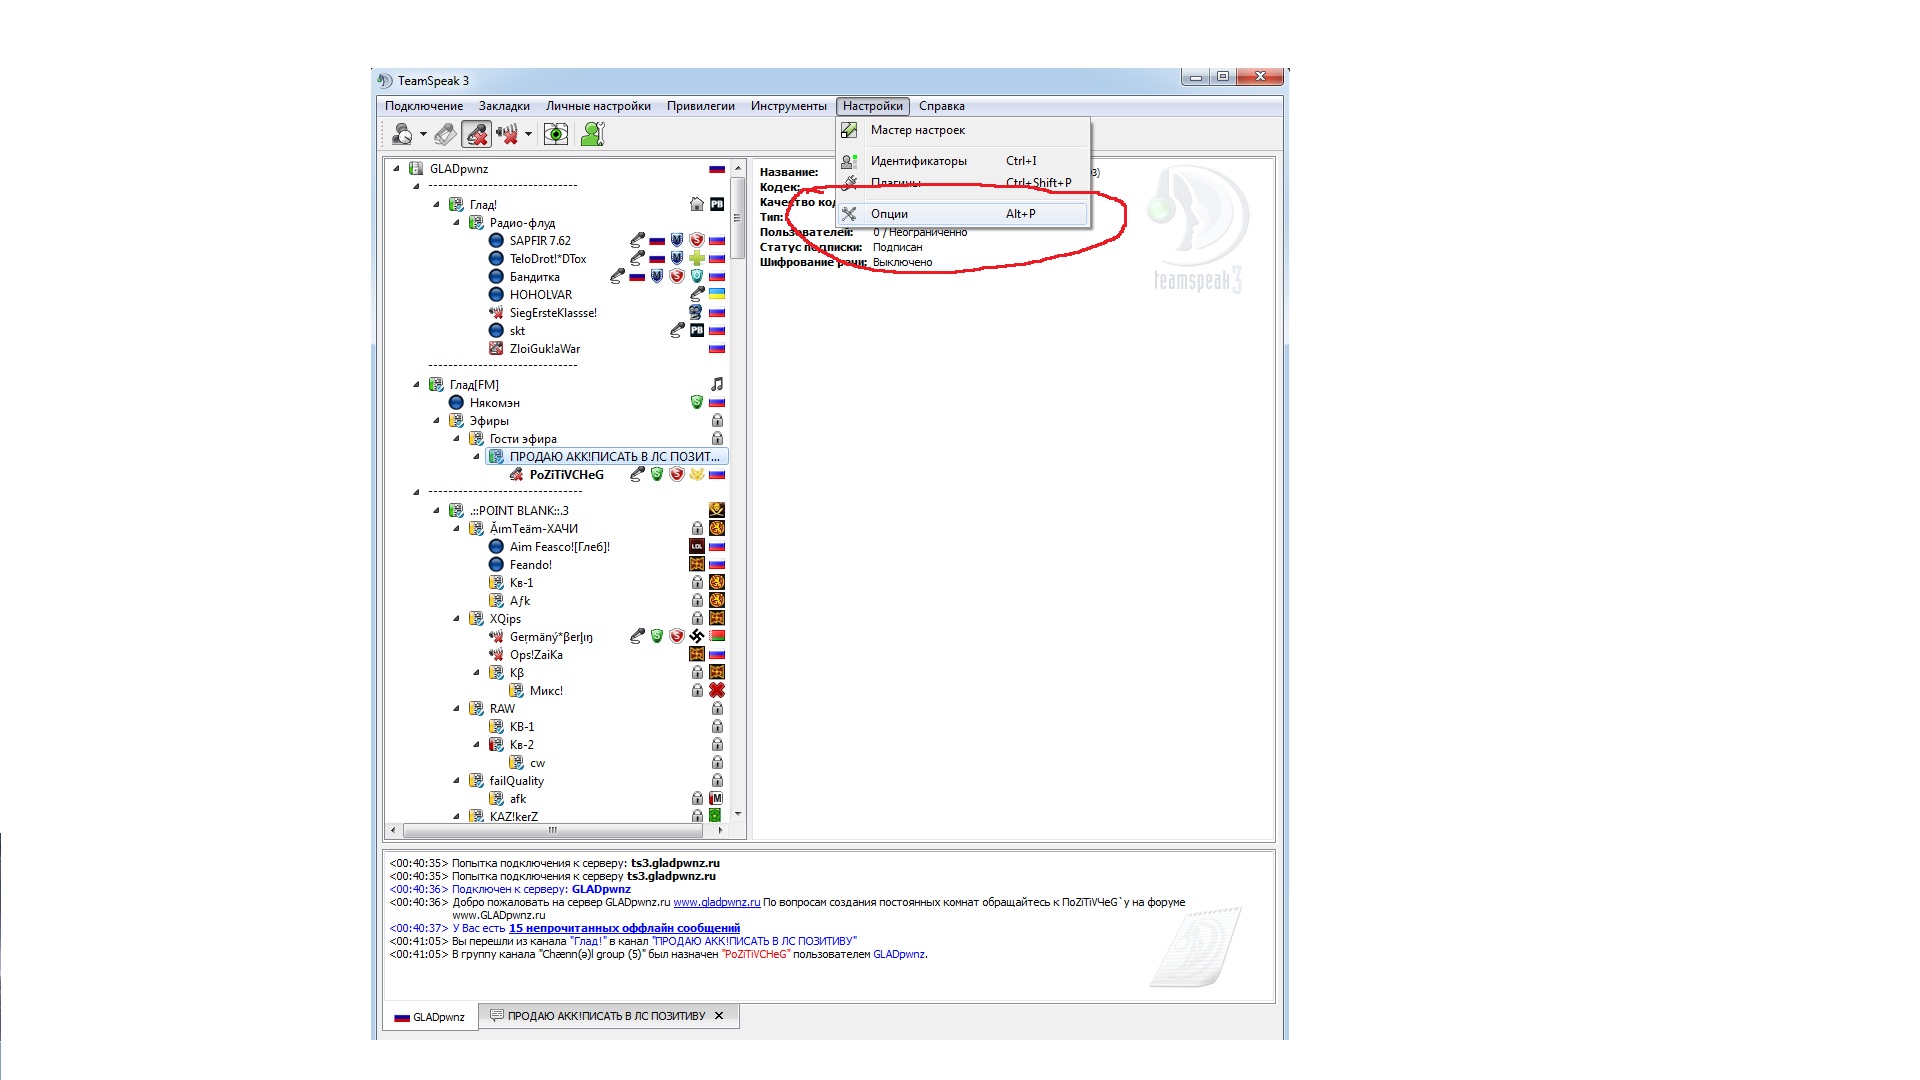This screenshot has width=1920, height=1080.
Task: Open the www.gladpwnz.ru link in chat
Action: pyautogui.click(x=716, y=902)
